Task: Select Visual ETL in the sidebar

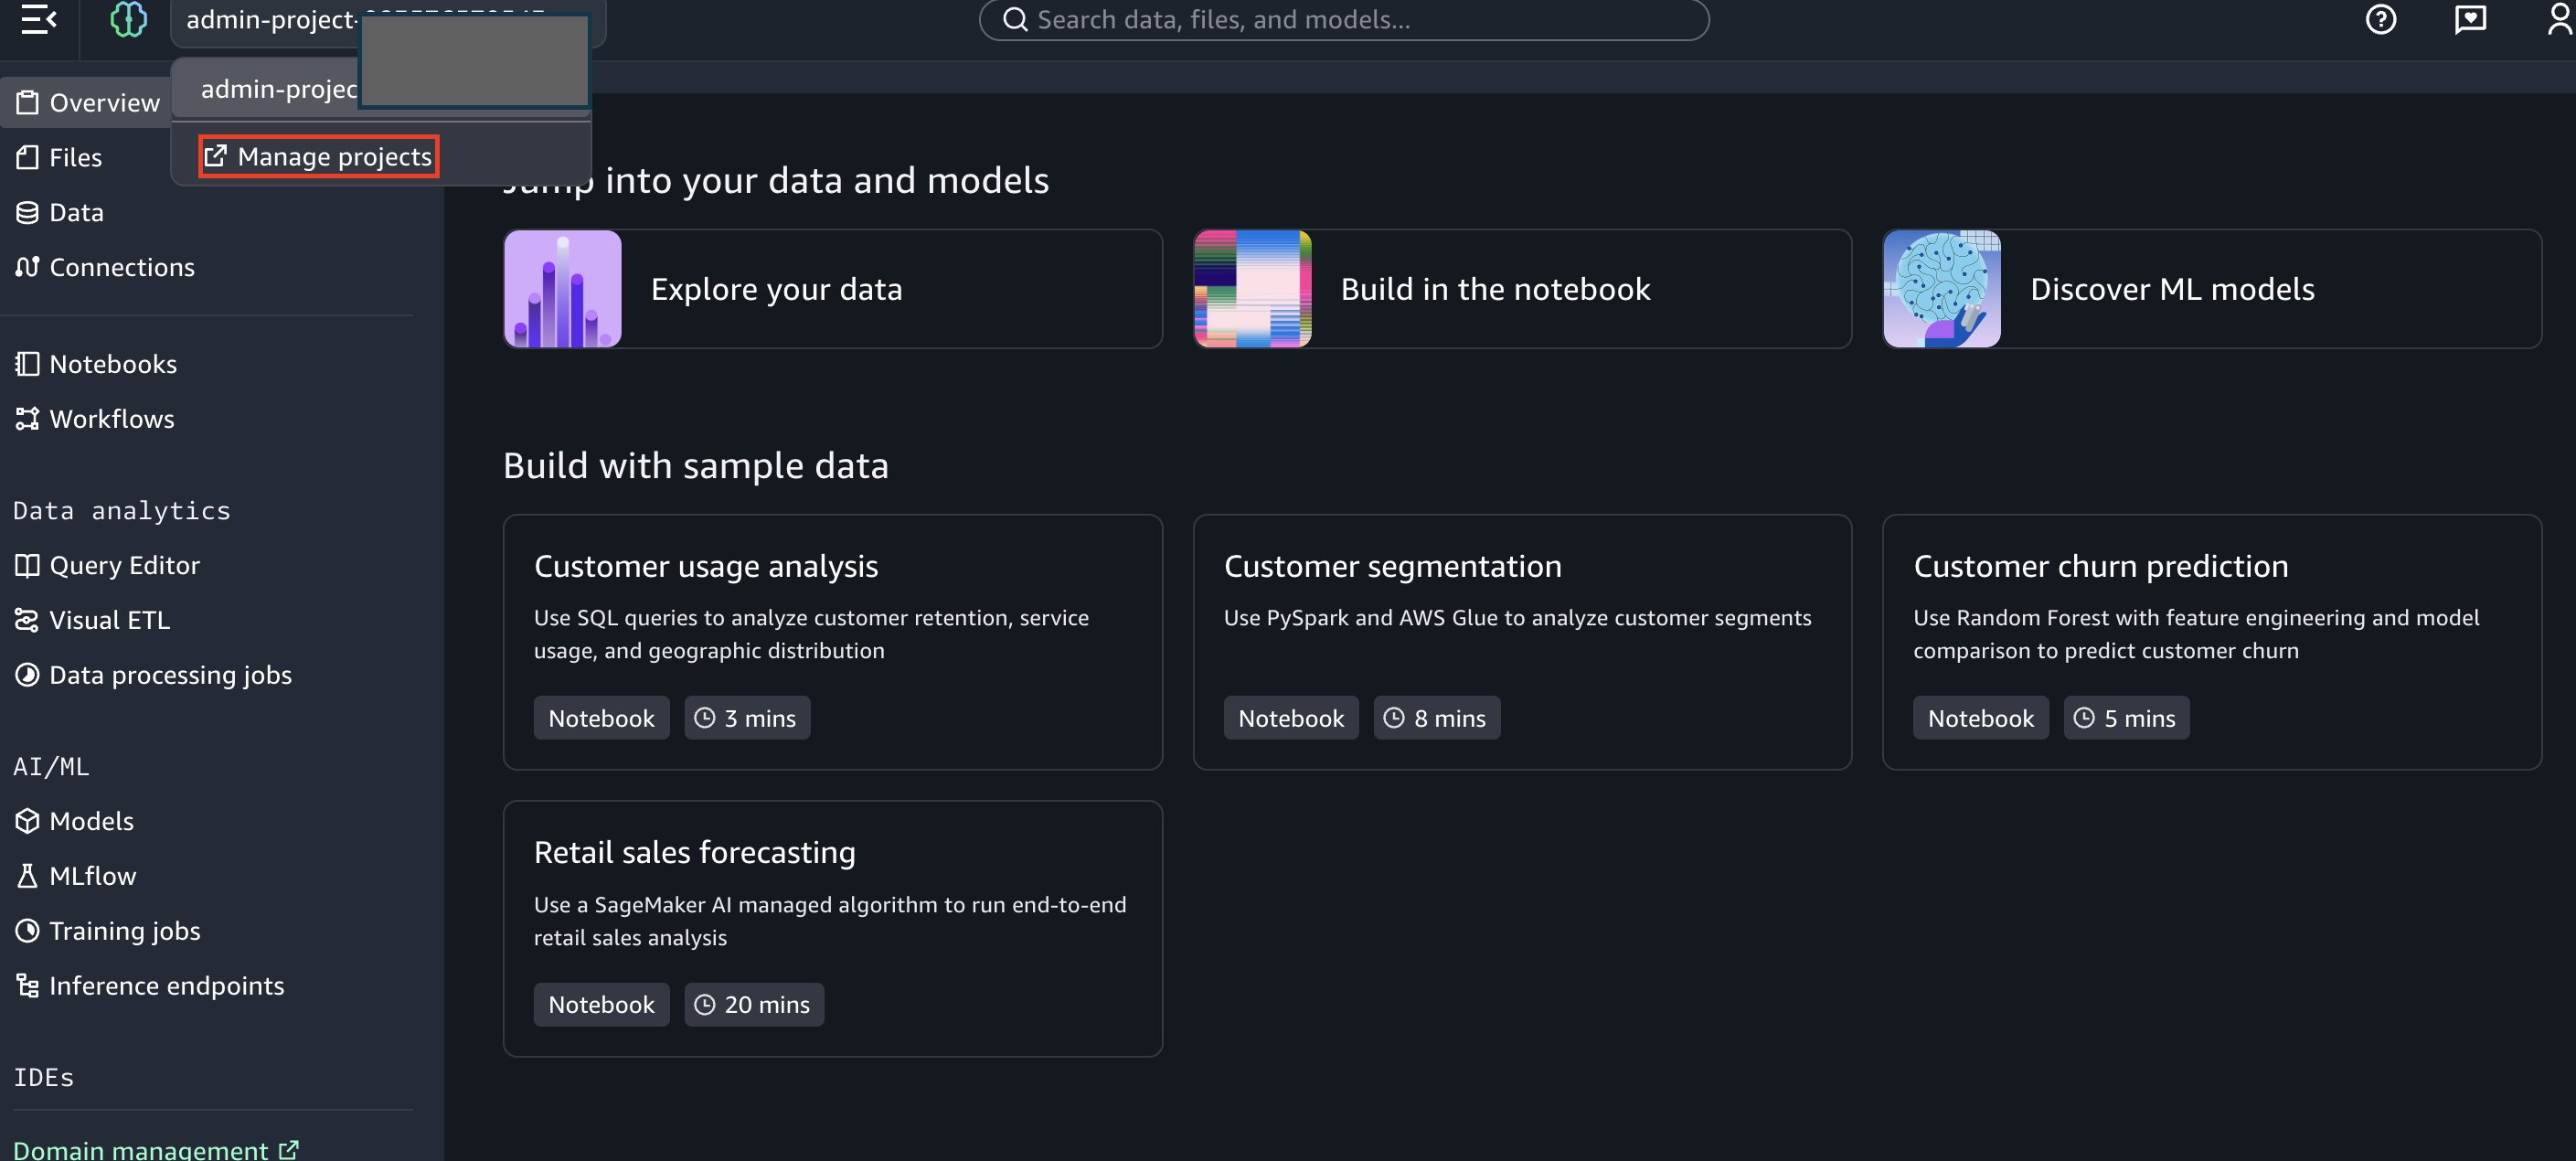Action: coord(109,619)
